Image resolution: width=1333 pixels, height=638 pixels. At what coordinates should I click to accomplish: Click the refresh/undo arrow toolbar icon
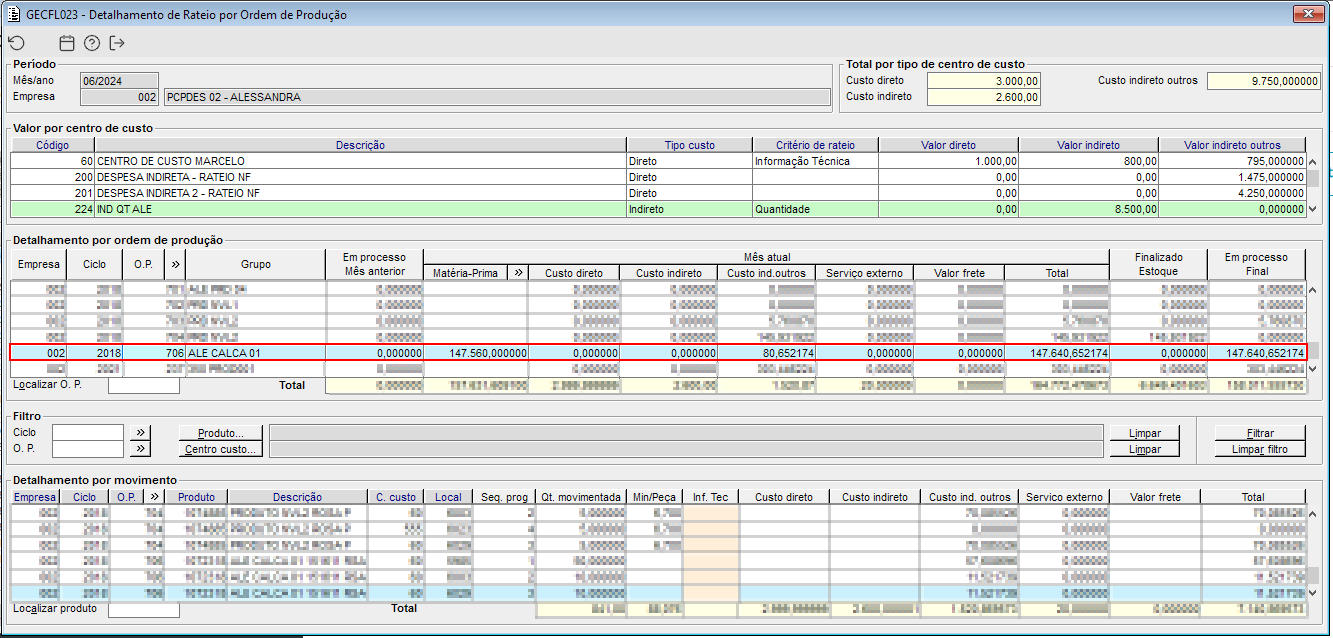coord(17,43)
